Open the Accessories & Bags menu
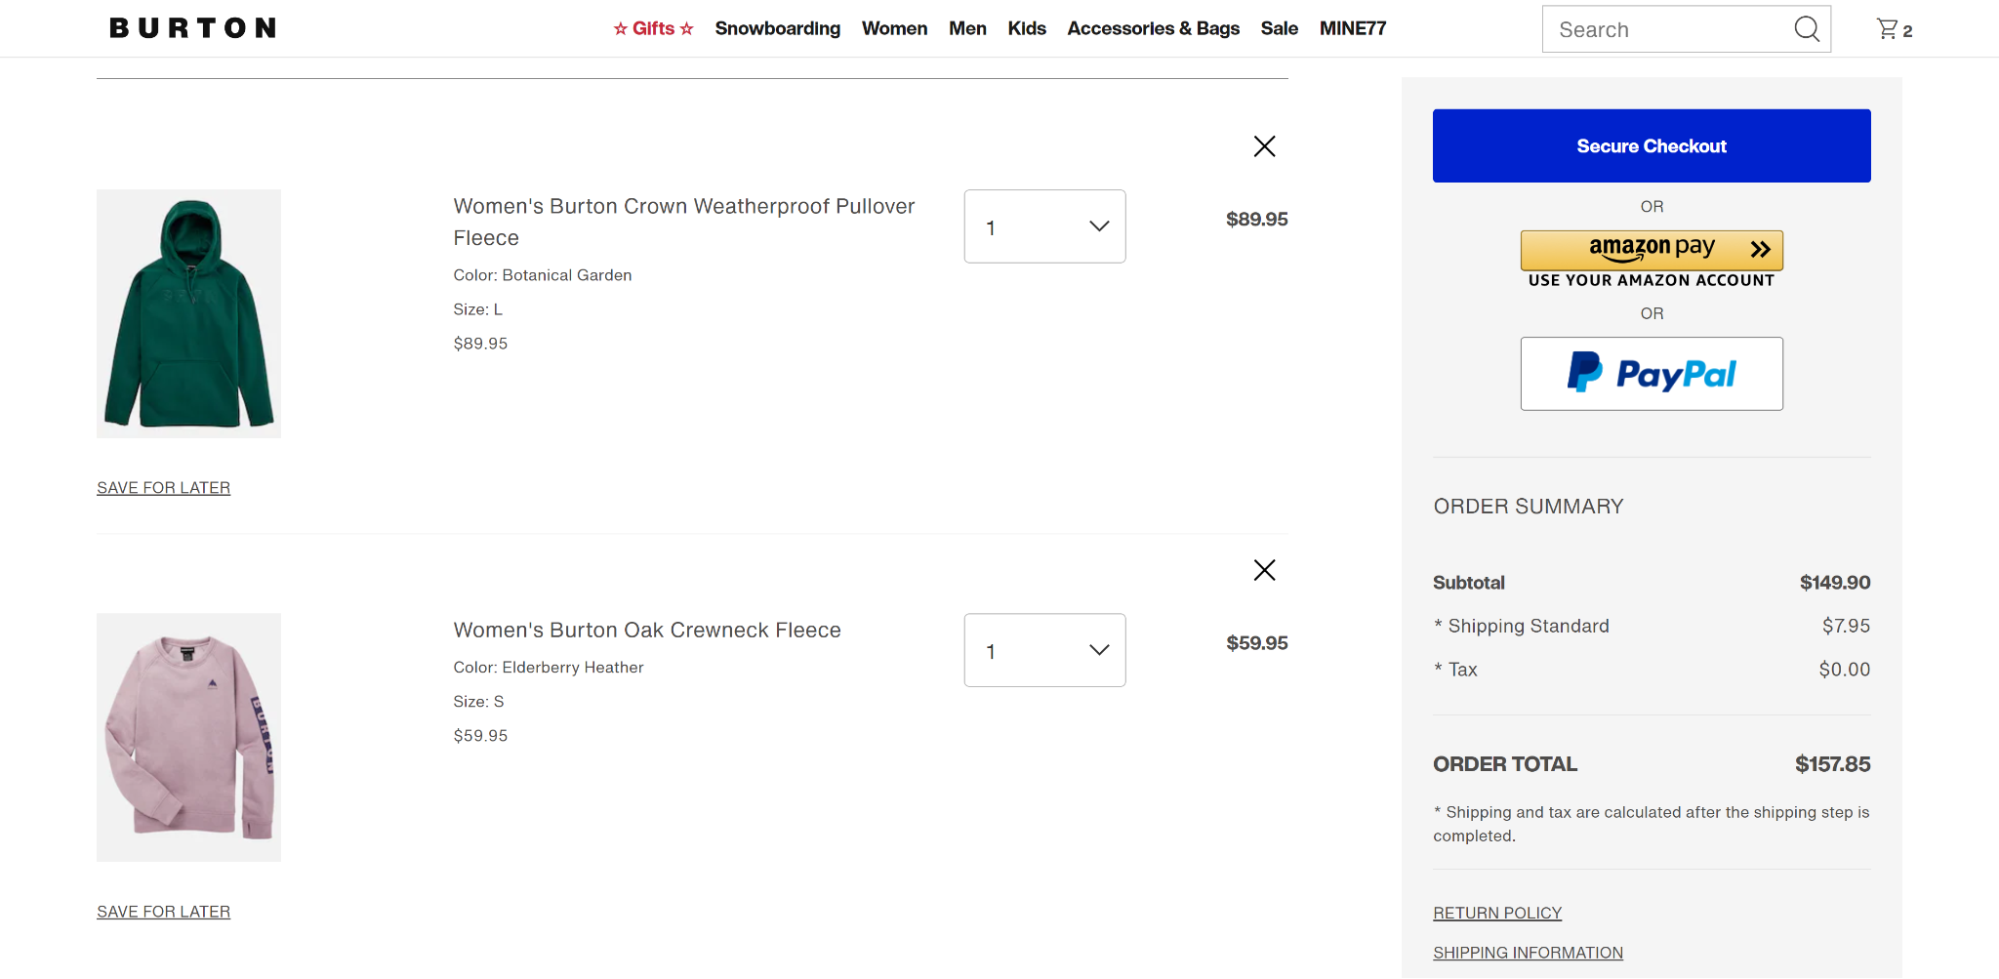 1153,28
